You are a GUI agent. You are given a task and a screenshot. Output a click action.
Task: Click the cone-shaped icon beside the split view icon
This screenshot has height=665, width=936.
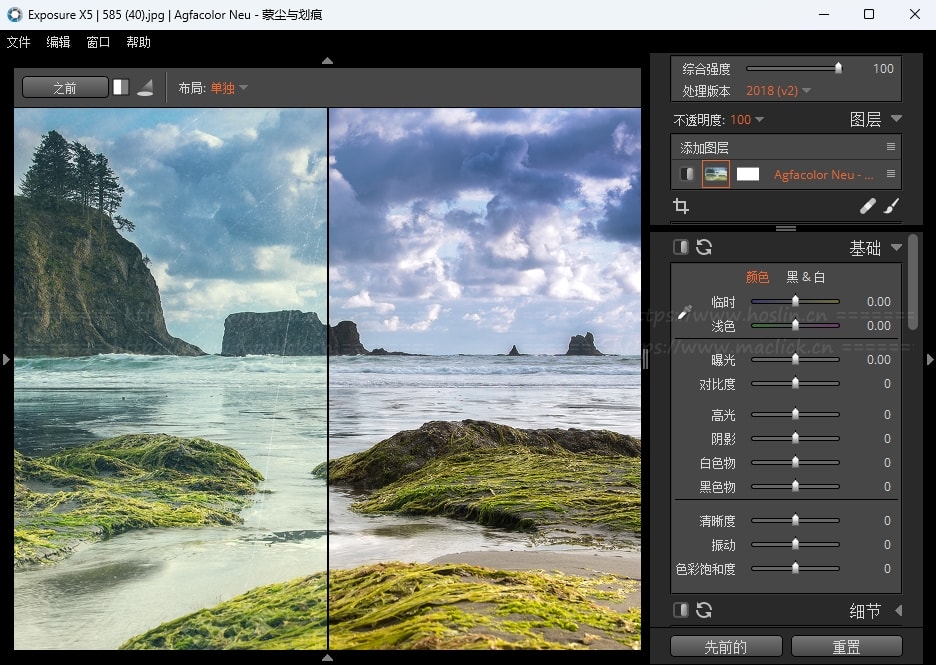(x=145, y=87)
